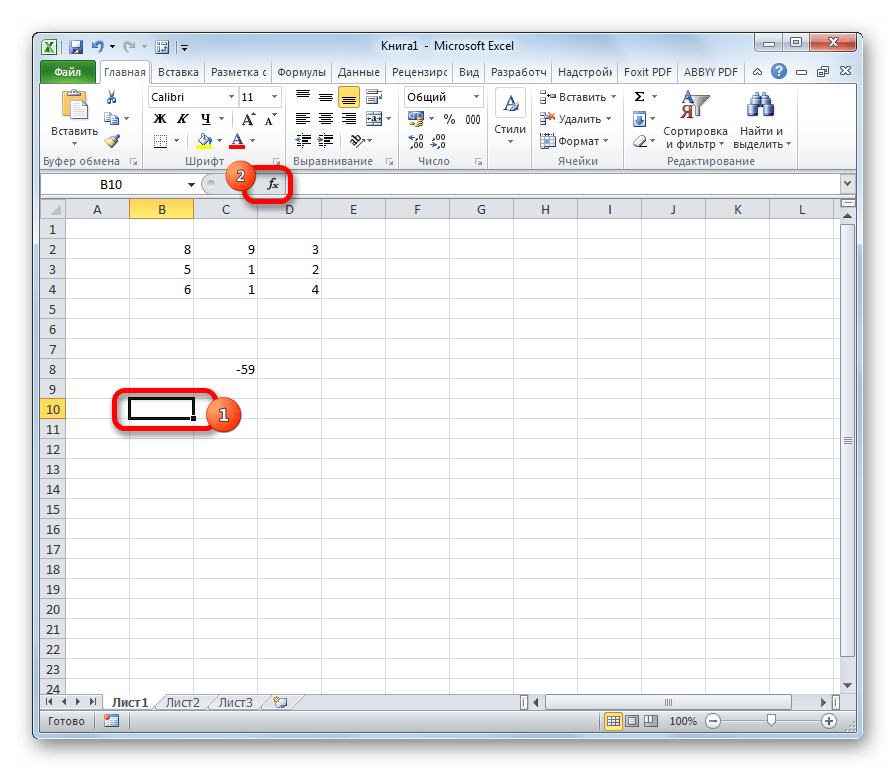Open the font size 11 dropdown
The height and width of the screenshot is (772, 896).
(274, 97)
